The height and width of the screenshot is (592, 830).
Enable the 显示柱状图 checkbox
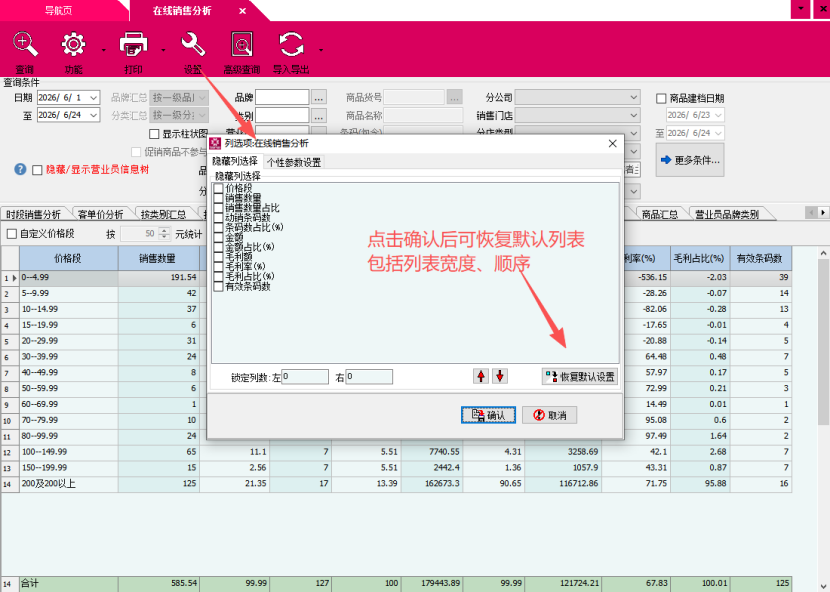pos(154,134)
